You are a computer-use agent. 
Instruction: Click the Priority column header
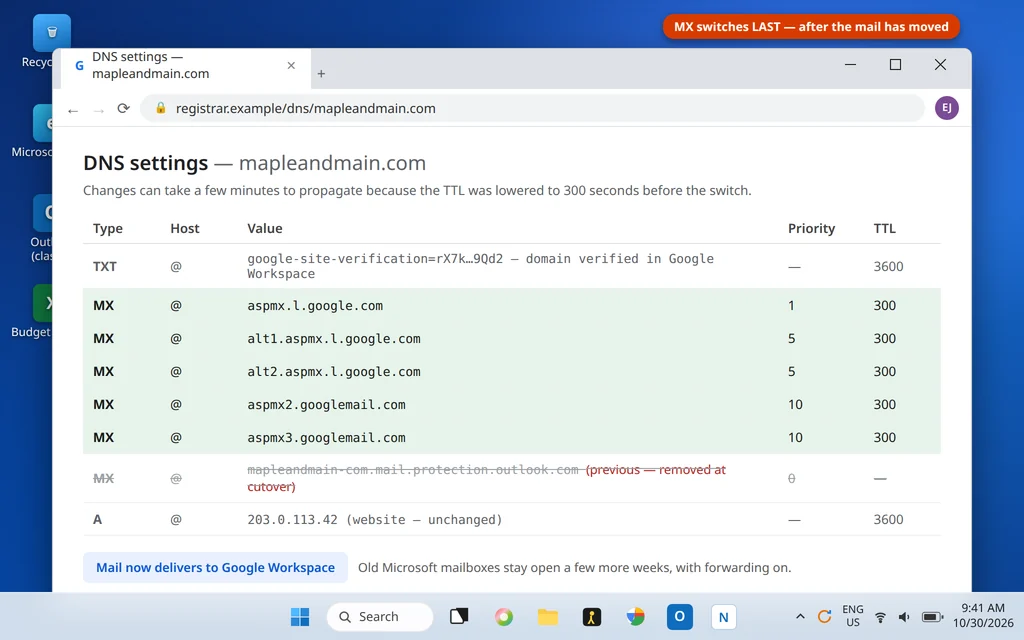(811, 229)
